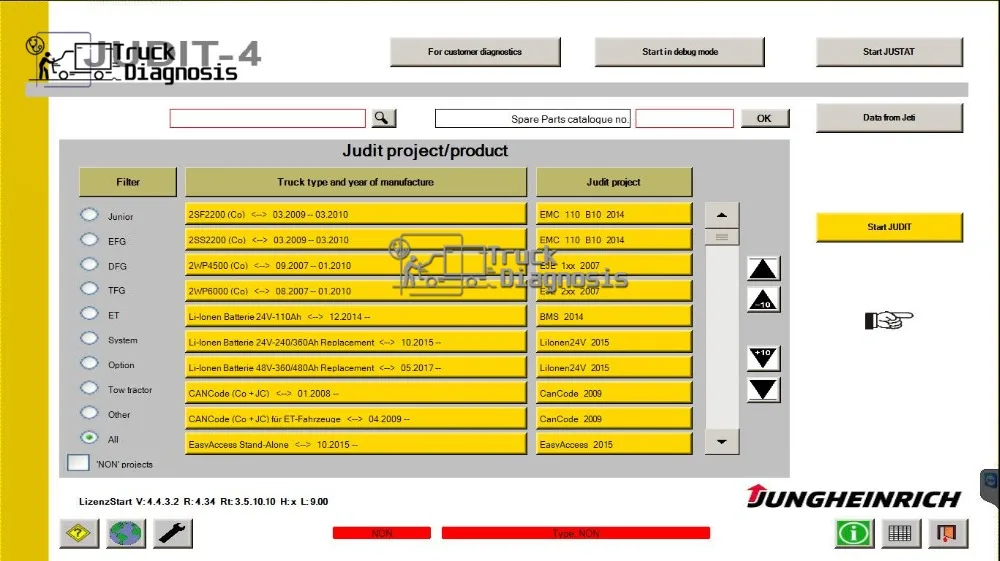Select the EFG filter radio button
The height and width of the screenshot is (561, 1000).
(x=89, y=240)
